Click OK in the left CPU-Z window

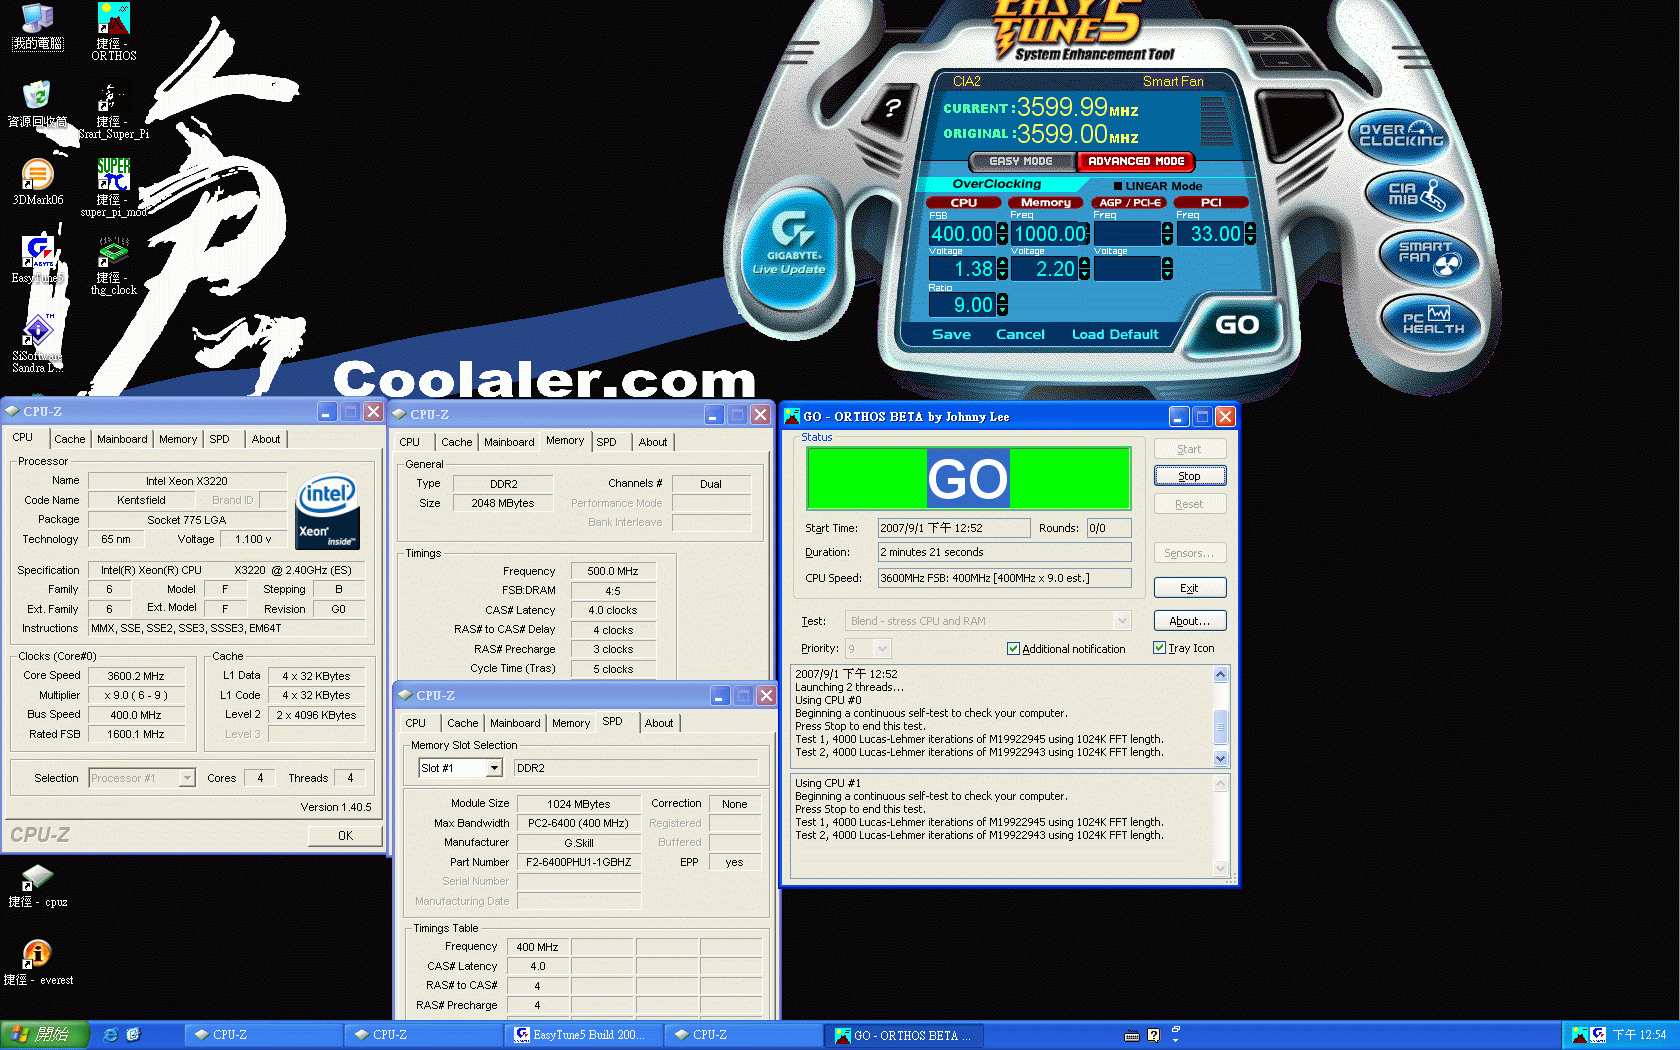[x=345, y=836]
